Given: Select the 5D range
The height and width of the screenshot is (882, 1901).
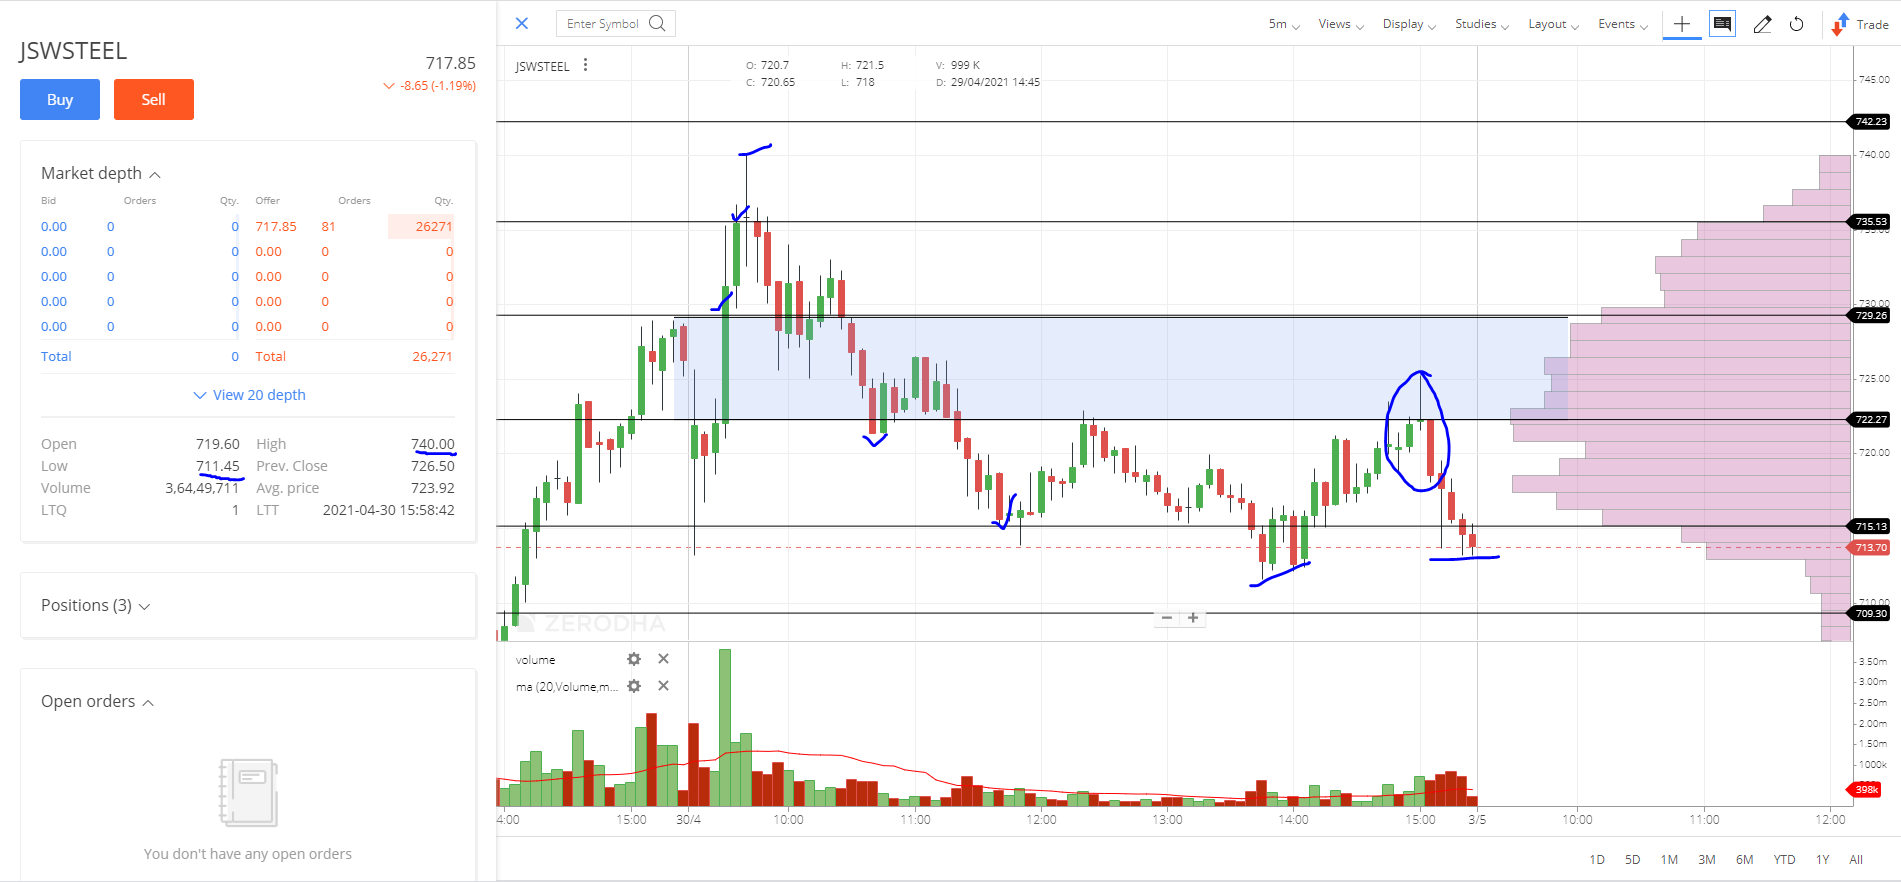Looking at the screenshot, I should point(1632,860).
